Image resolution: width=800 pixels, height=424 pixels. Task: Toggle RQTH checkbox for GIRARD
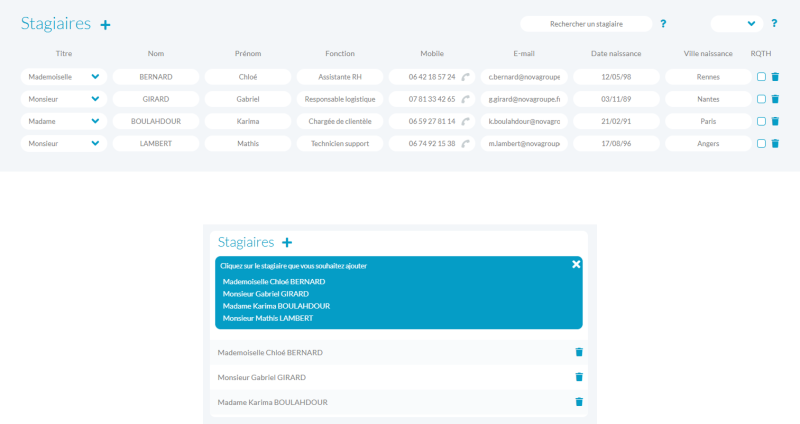761,99
